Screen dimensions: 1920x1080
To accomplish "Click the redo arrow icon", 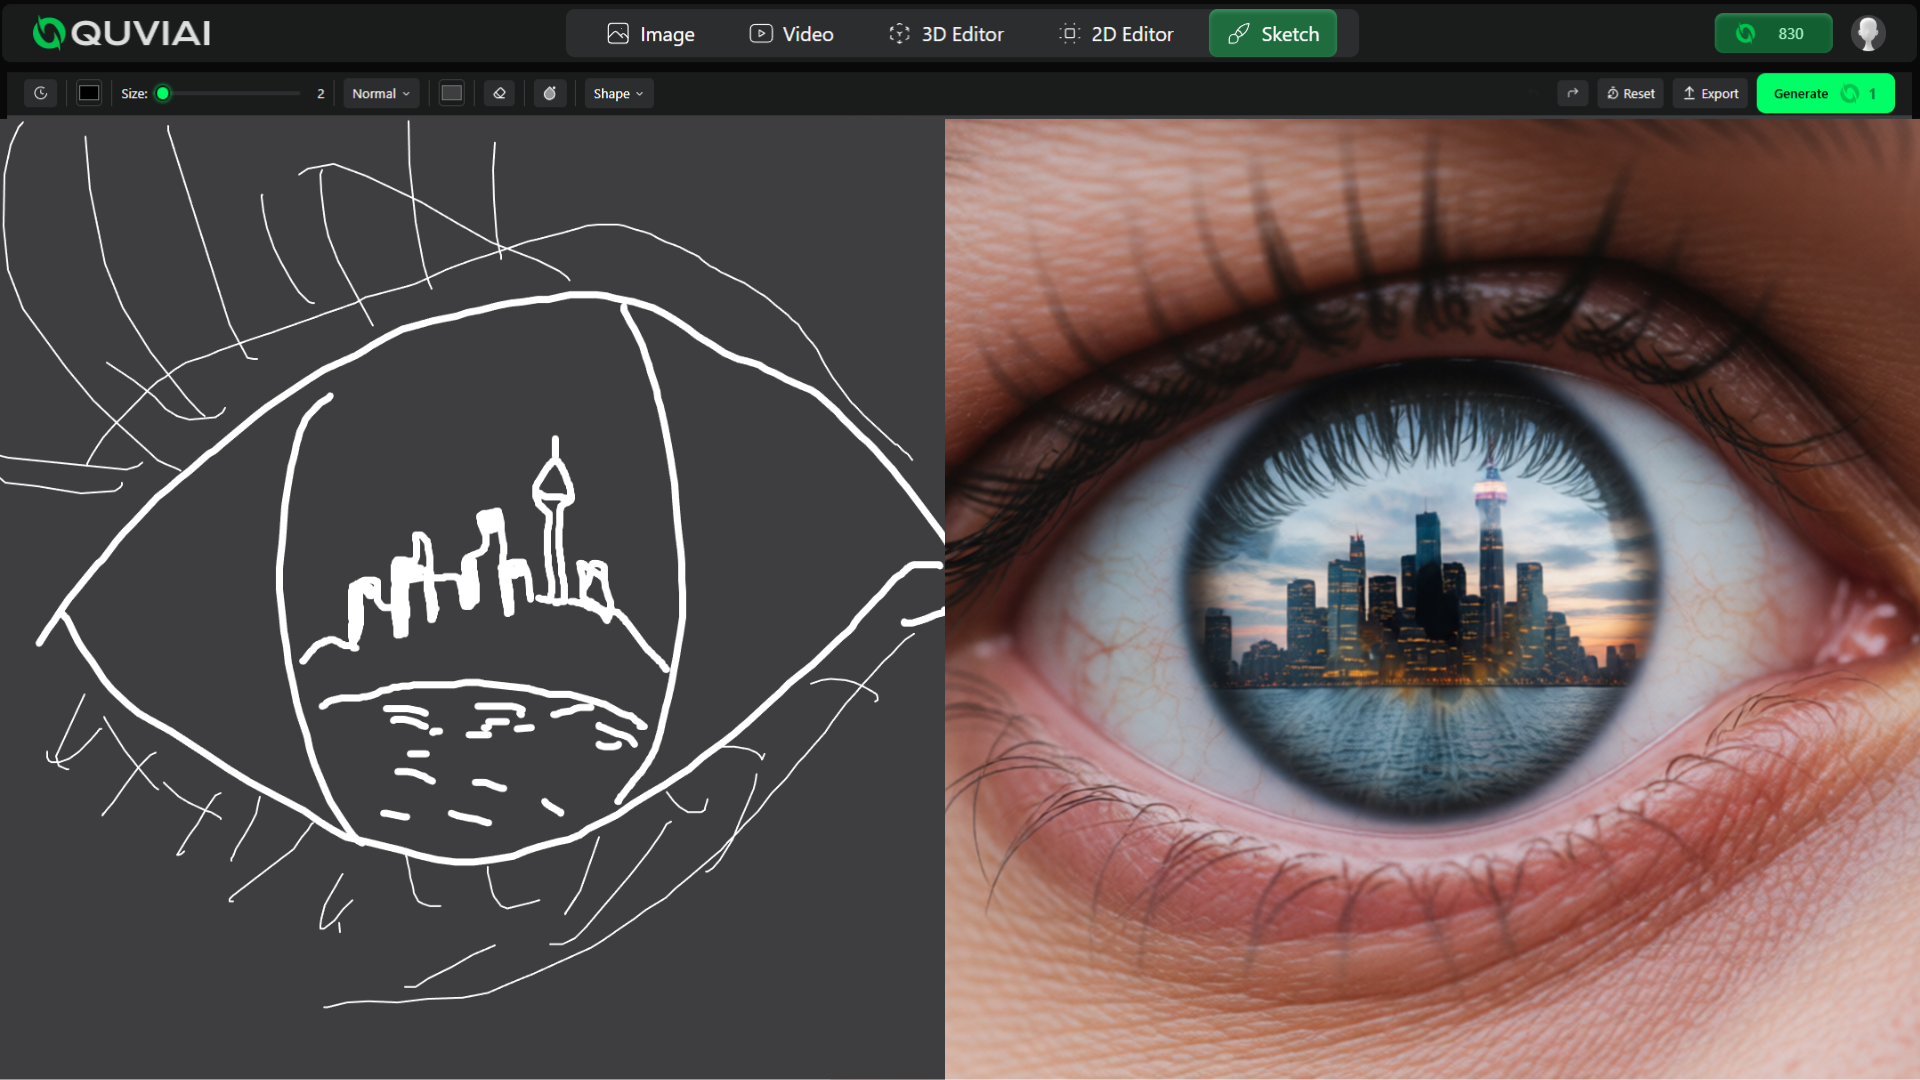I will (1572, 93).
